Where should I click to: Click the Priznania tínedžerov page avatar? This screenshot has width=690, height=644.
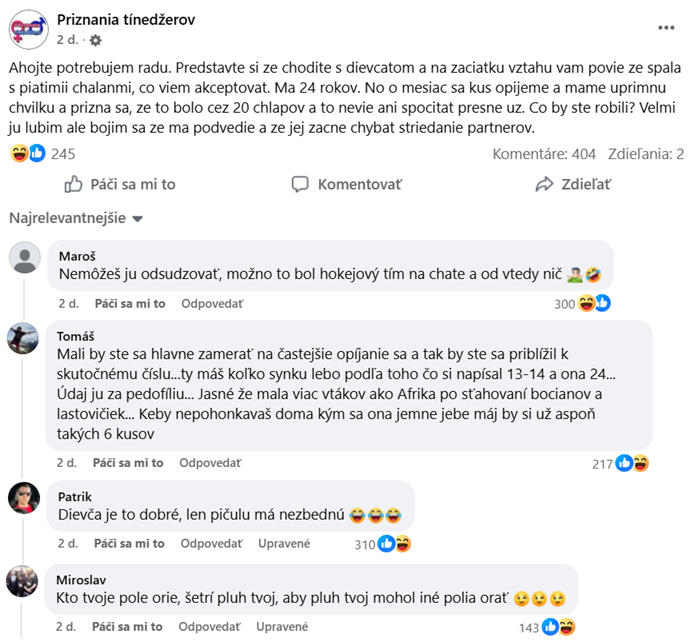[x=27, y=29]
